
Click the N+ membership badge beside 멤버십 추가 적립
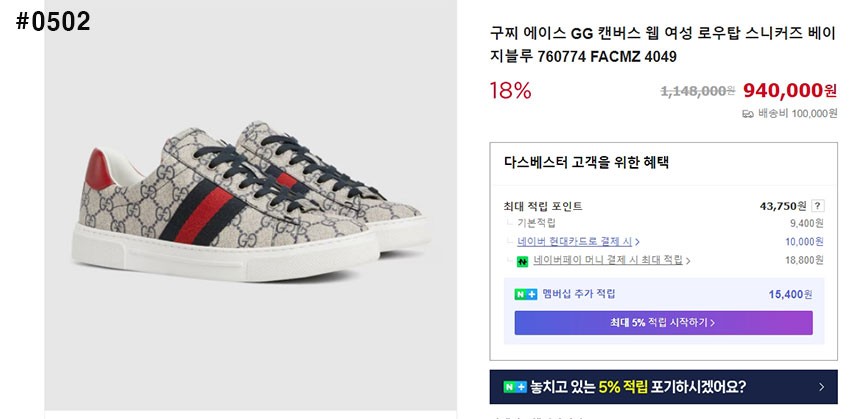[x=526, y=294]
